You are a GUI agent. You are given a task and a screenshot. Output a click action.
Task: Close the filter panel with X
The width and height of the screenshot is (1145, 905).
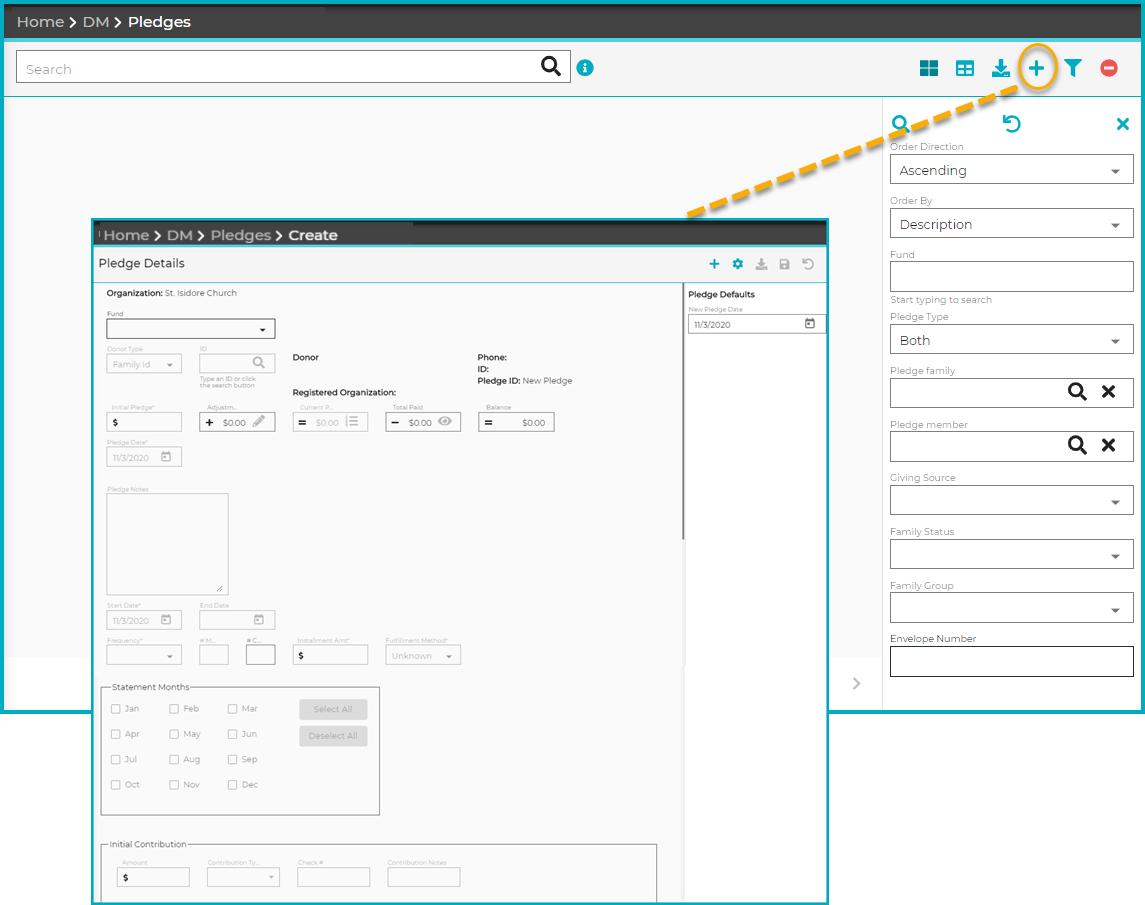(x=1123, y=124)
